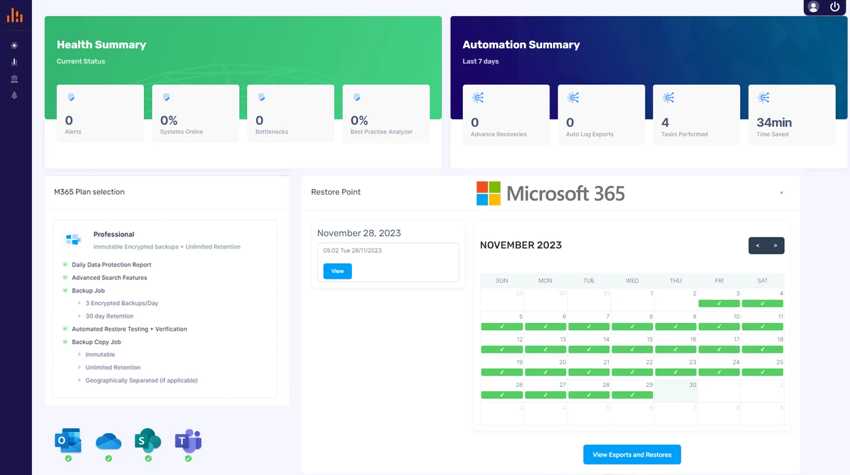Click the 30 day Retention sub-item

pyautogui.click(x=110, y=316)
